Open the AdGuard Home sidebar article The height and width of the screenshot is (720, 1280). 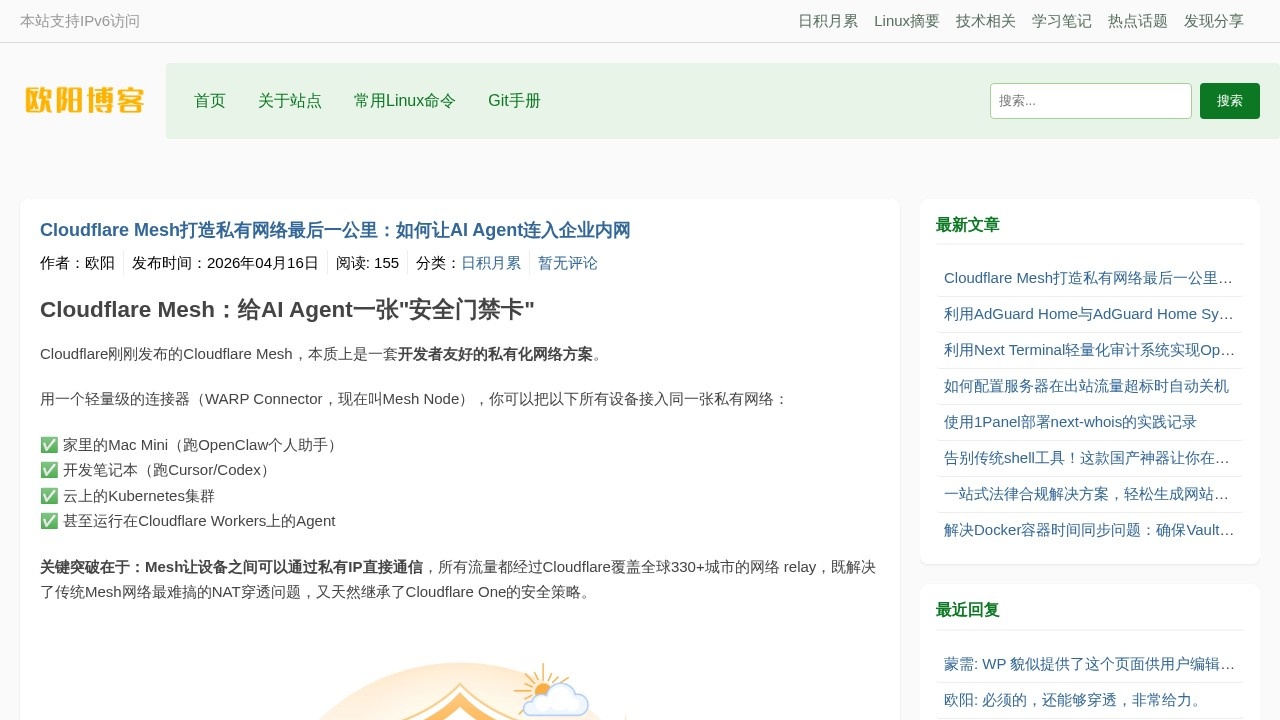1088,314
